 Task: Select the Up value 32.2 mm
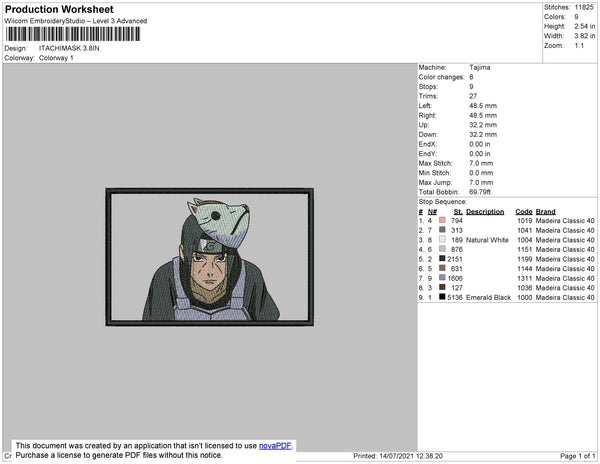[483, 125]
